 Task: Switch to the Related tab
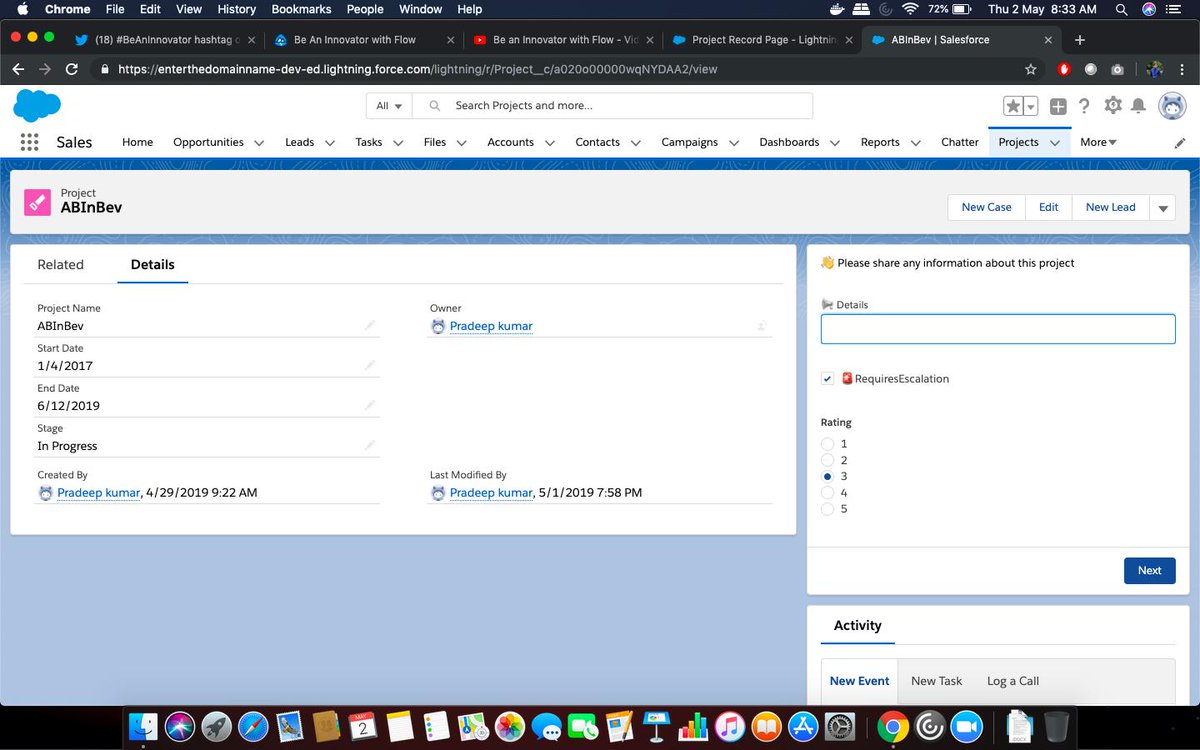60,265
